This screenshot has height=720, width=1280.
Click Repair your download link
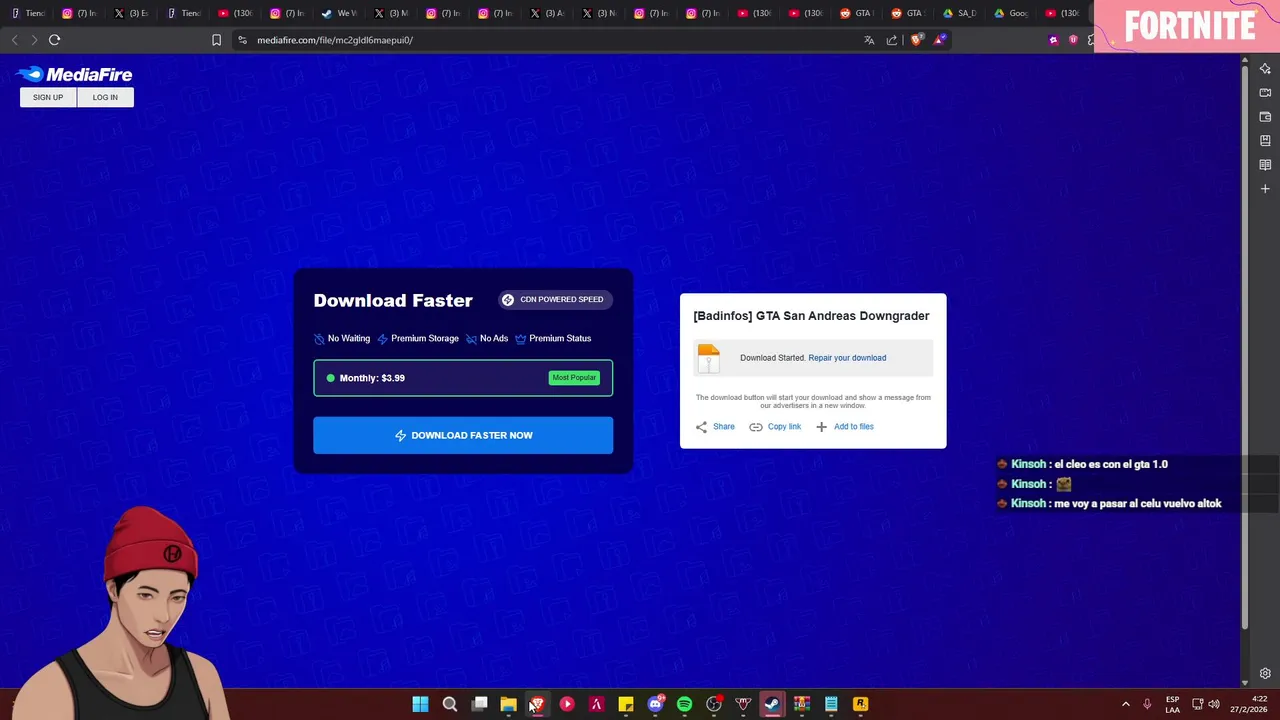click(847, 358)
